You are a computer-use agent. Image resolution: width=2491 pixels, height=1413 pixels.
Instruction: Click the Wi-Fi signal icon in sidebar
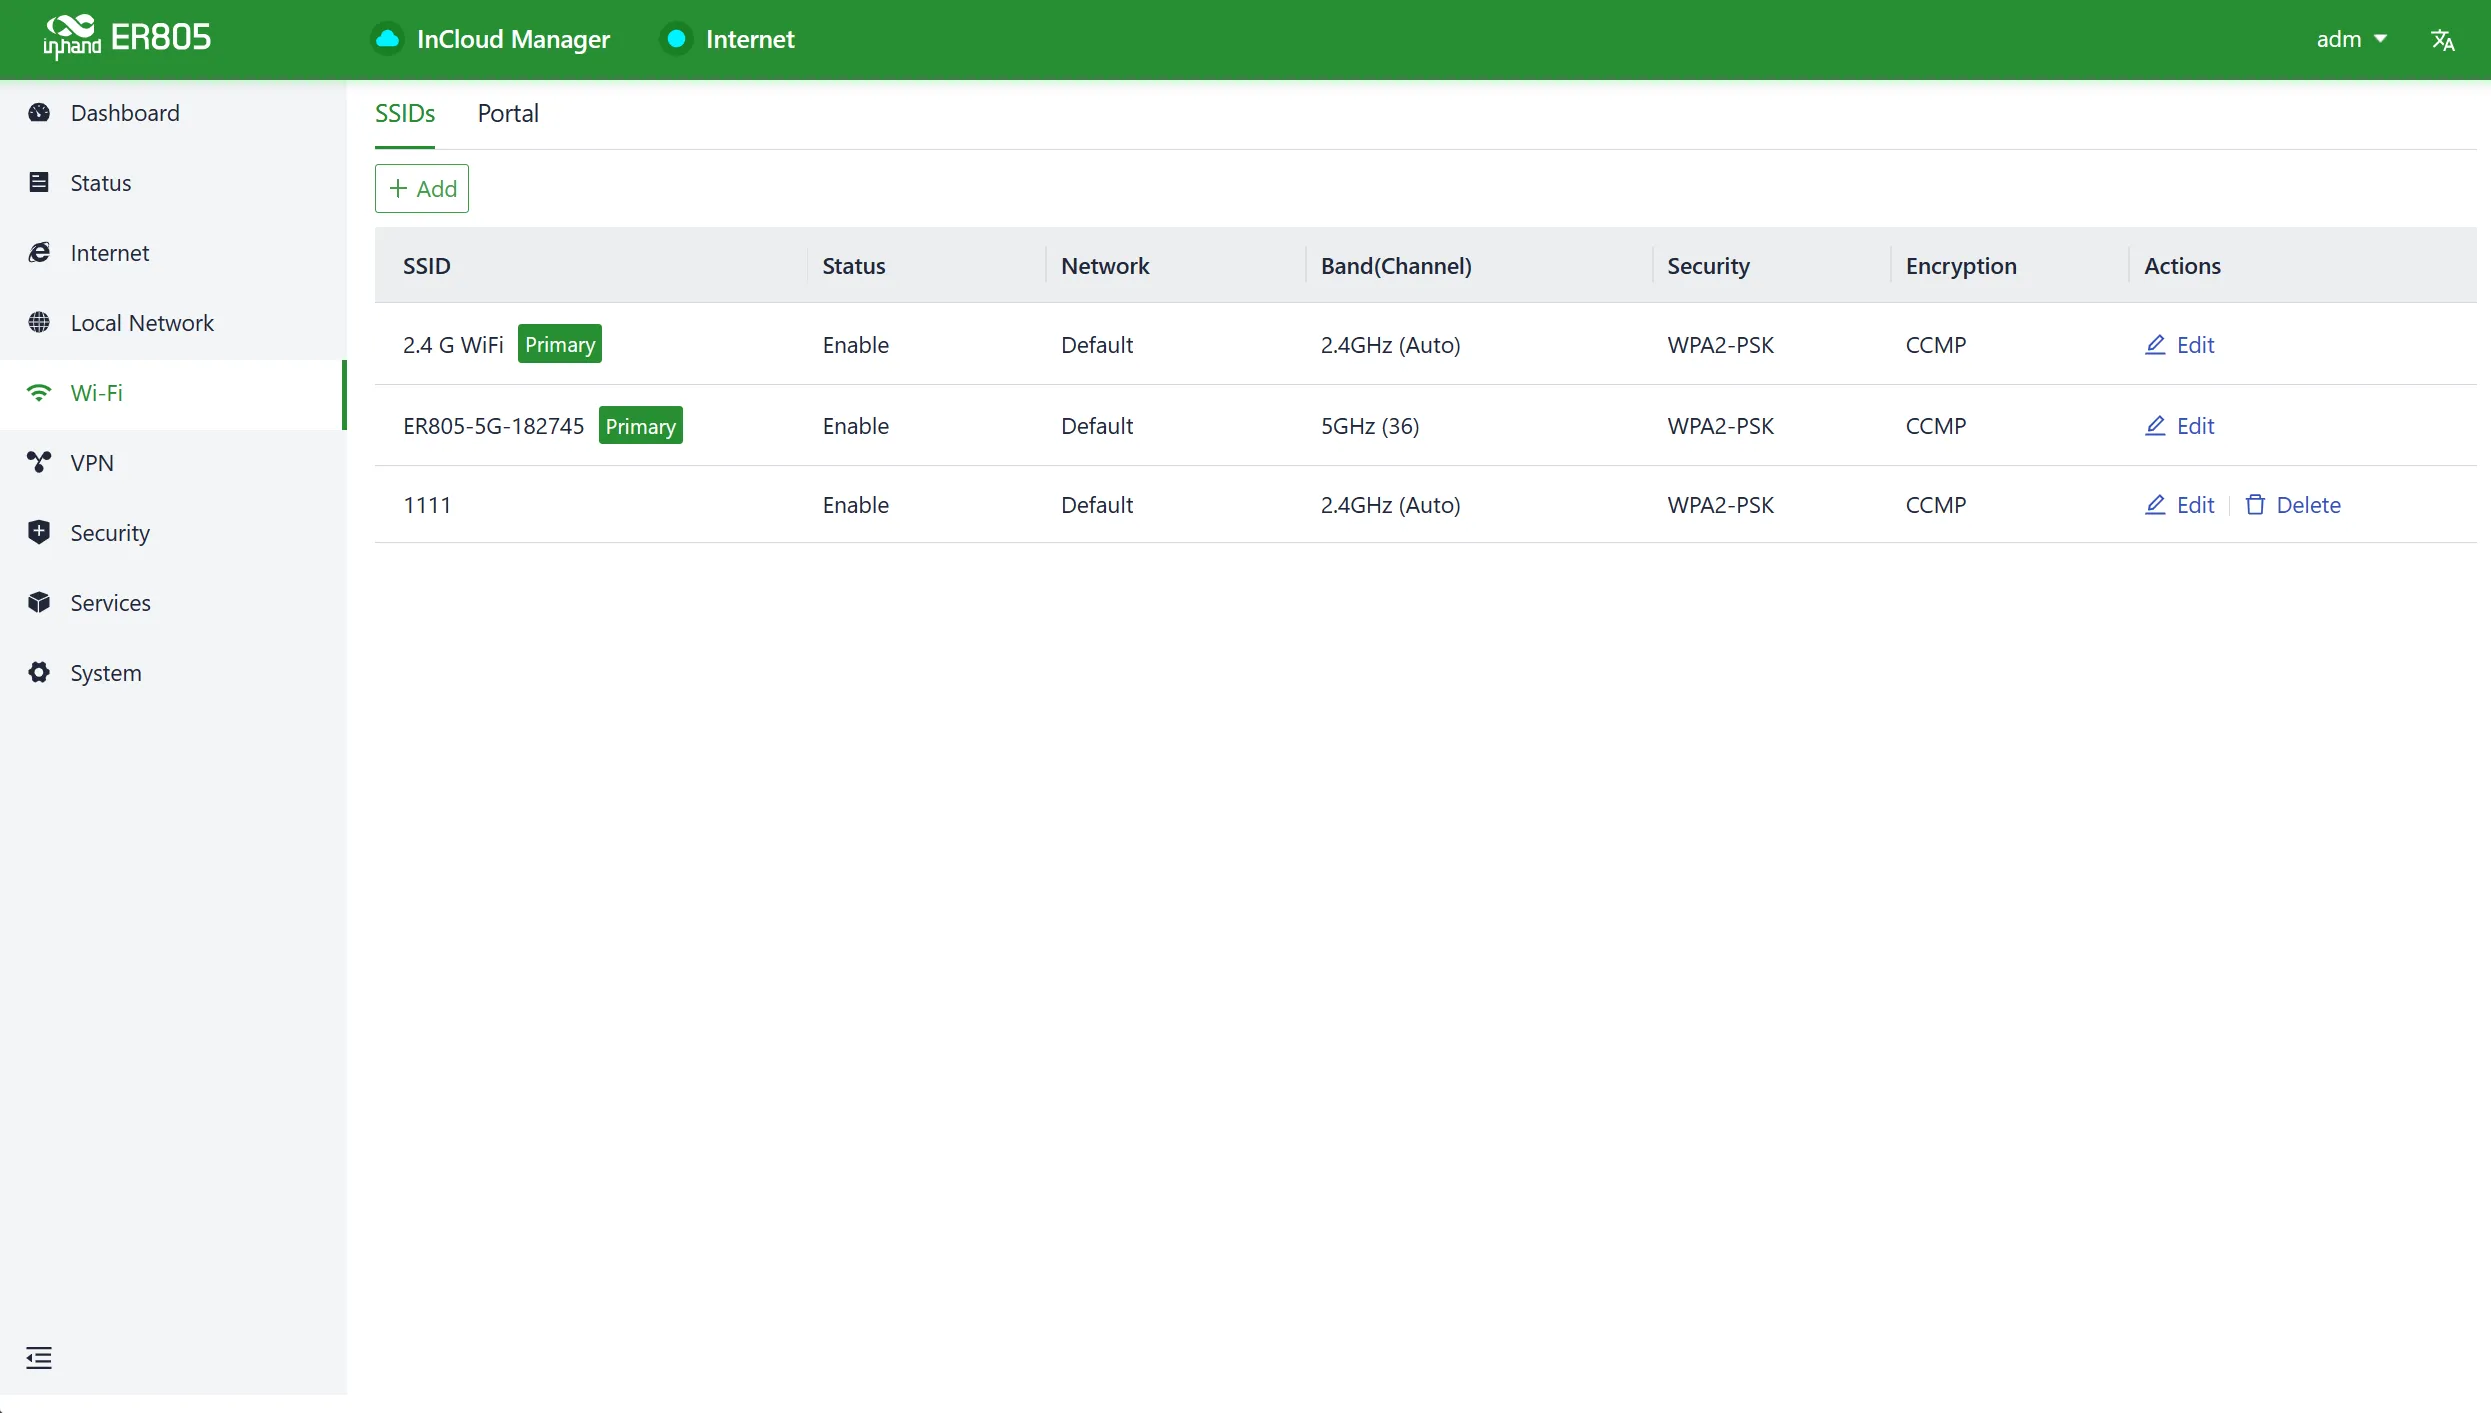tap(39, 393)
